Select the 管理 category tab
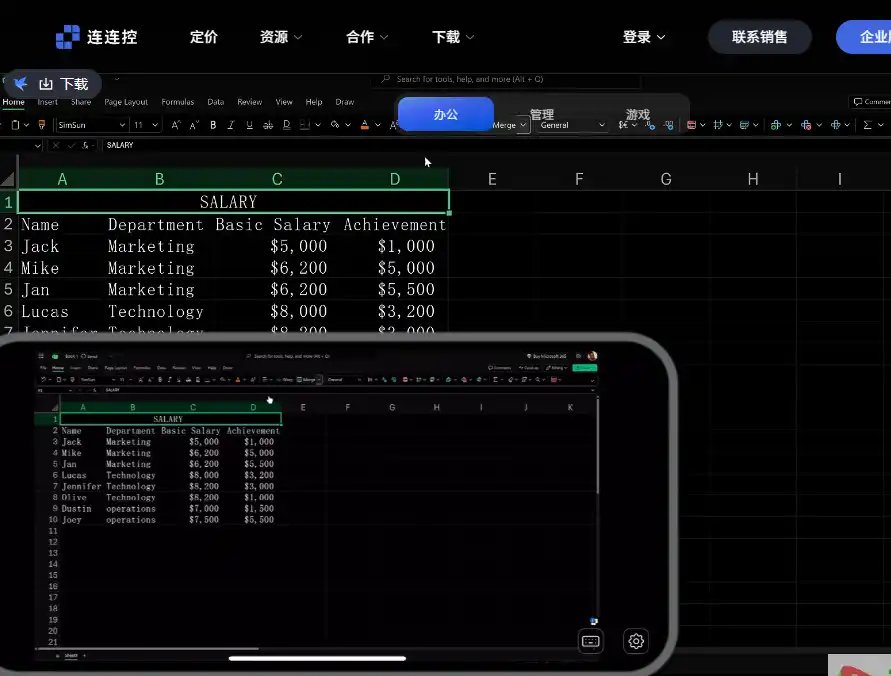Screen dimensions: 891x676 [x=542, y=114]
